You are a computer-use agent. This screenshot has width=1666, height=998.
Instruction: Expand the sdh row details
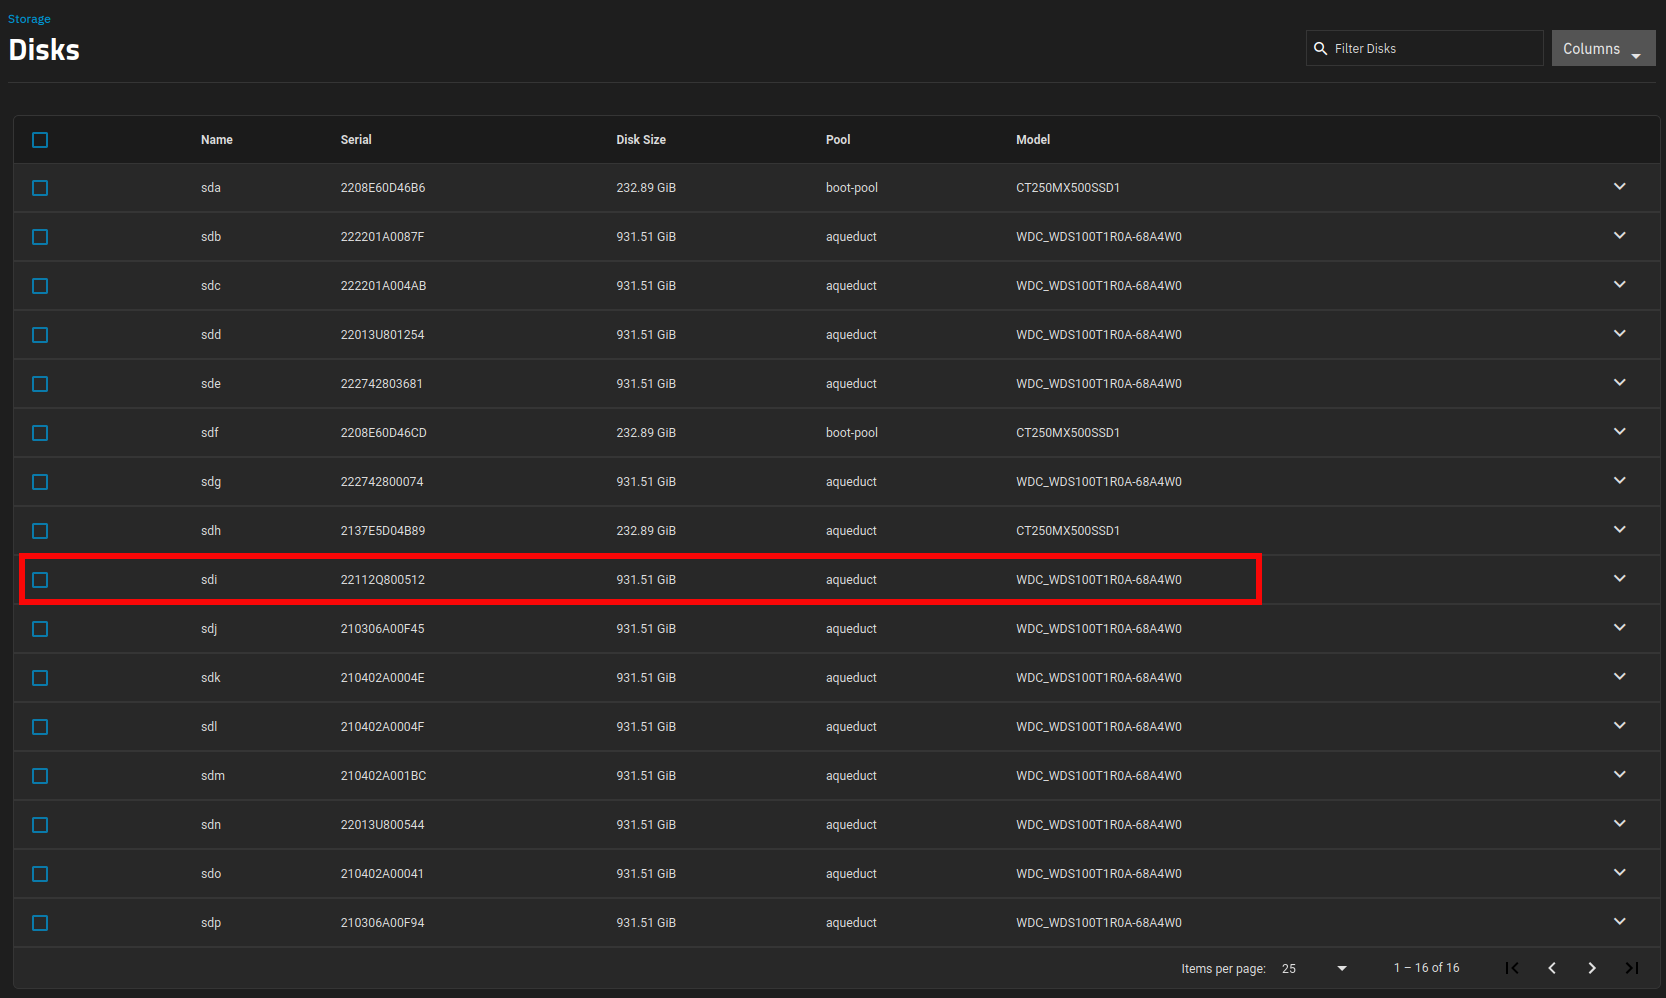click(x=1619, y=530)
